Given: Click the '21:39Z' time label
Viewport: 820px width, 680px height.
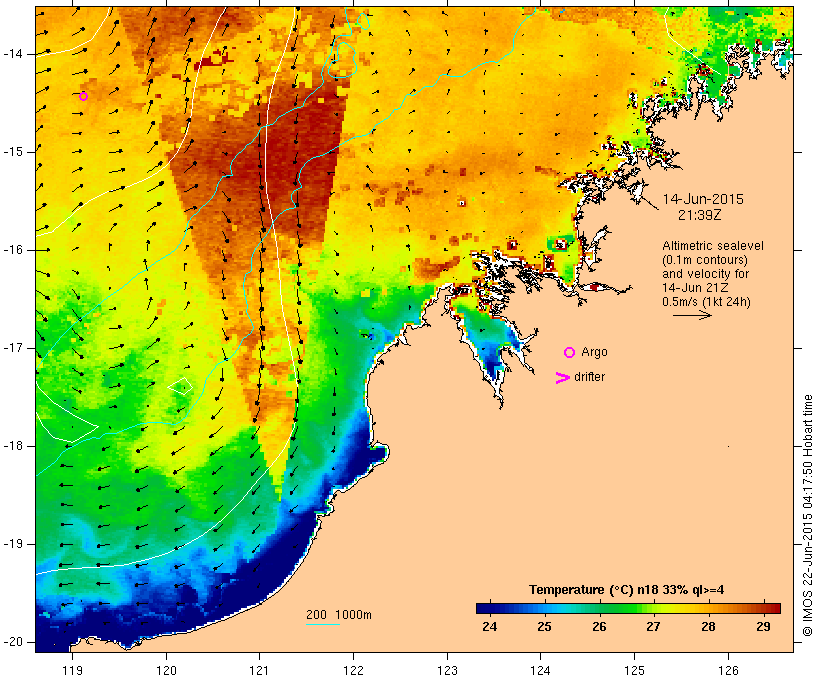Looking at the screenshot, I should tap(700, 215).
